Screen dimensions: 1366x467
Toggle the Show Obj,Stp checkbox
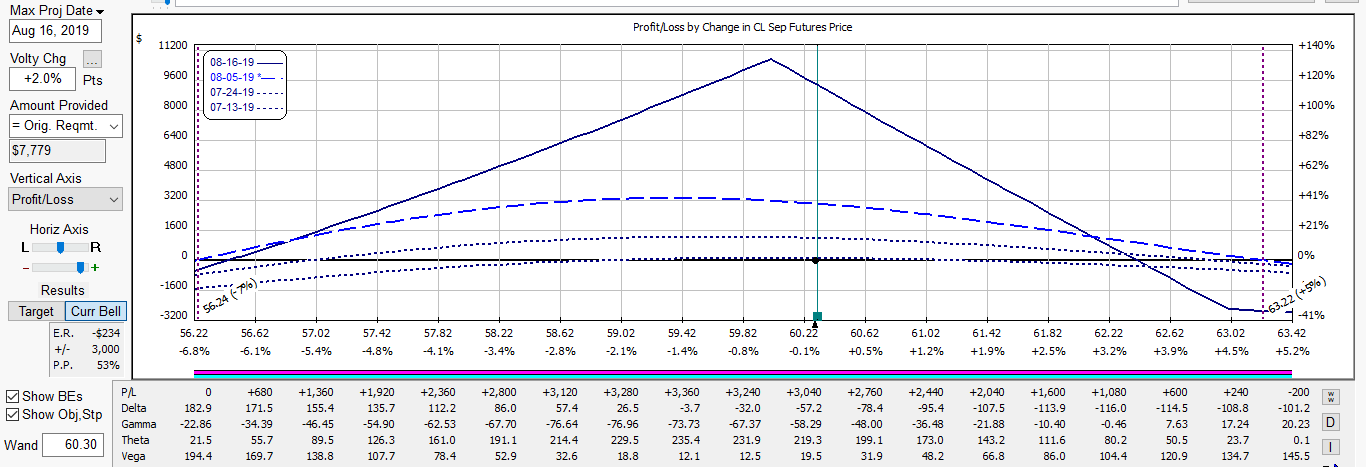click(12, 415)
